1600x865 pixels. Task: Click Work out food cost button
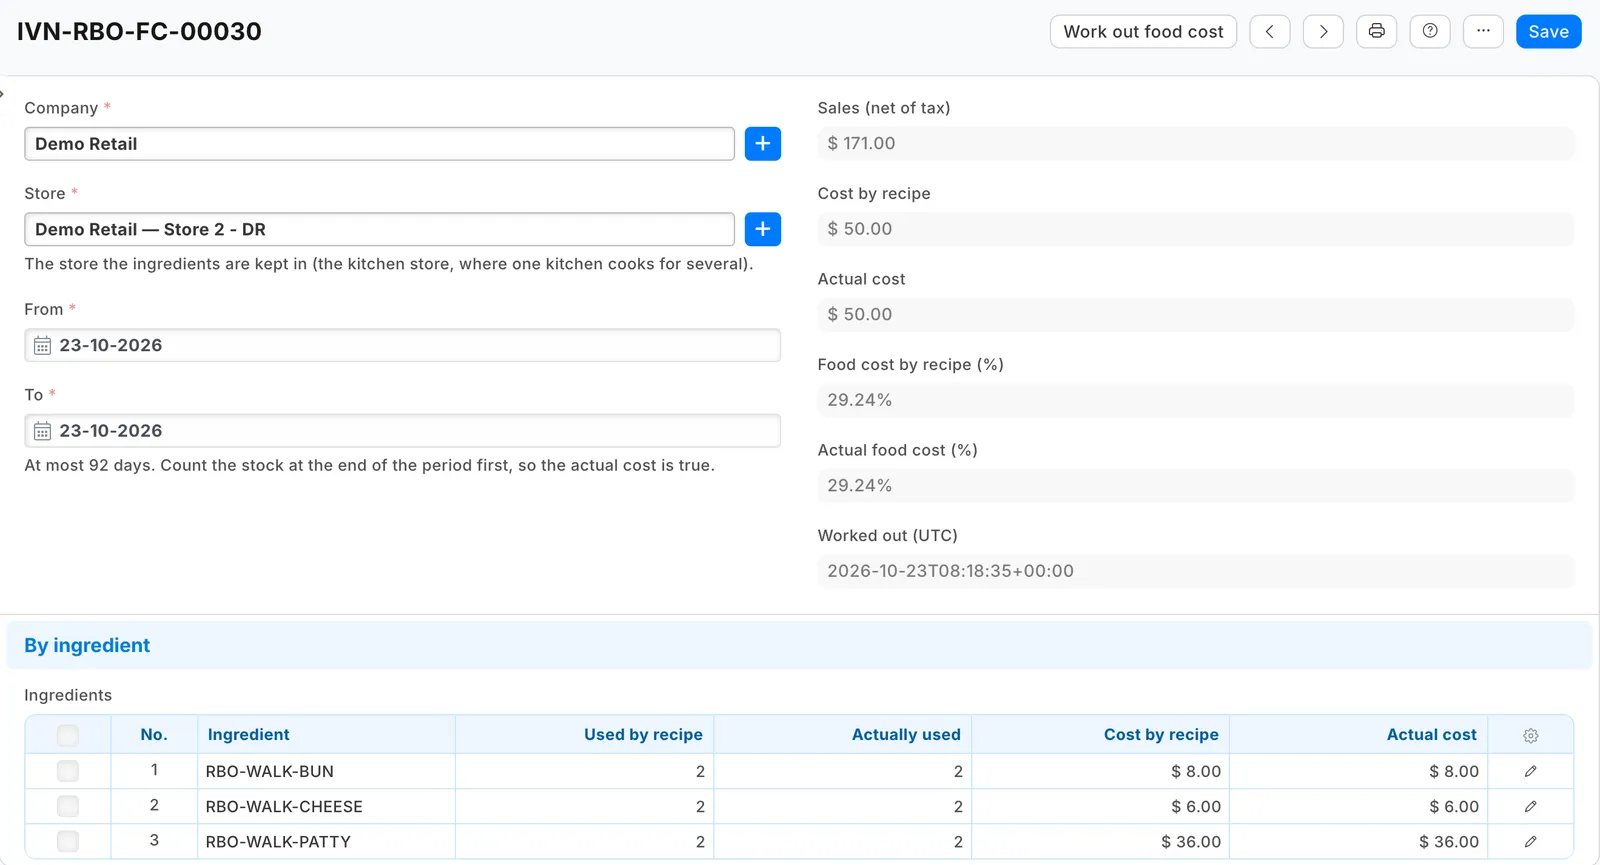click(1143, 32)
